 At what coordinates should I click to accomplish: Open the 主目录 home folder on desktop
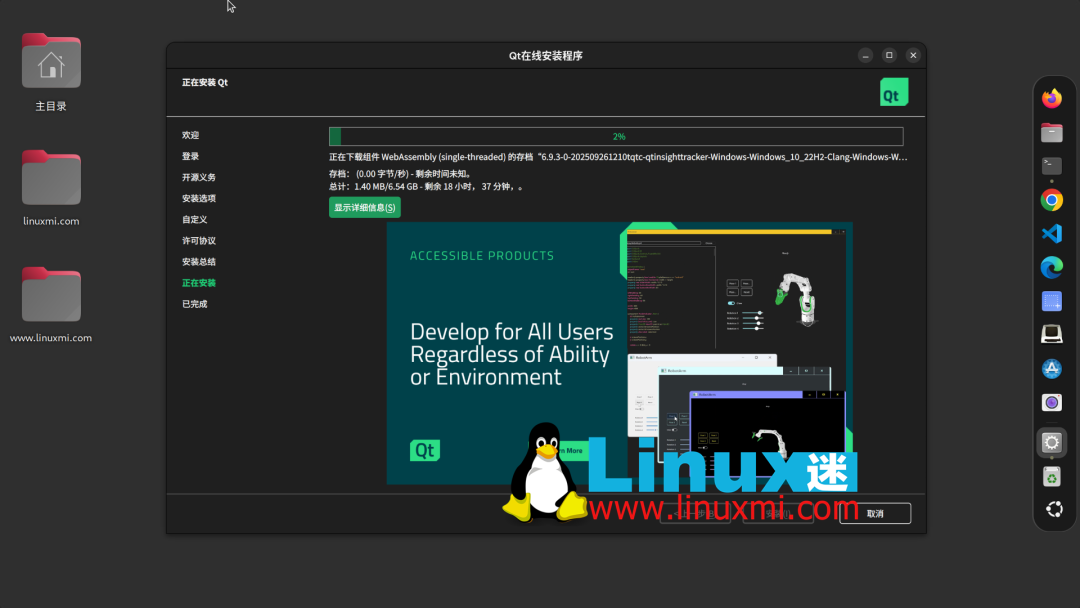[50, 60]
